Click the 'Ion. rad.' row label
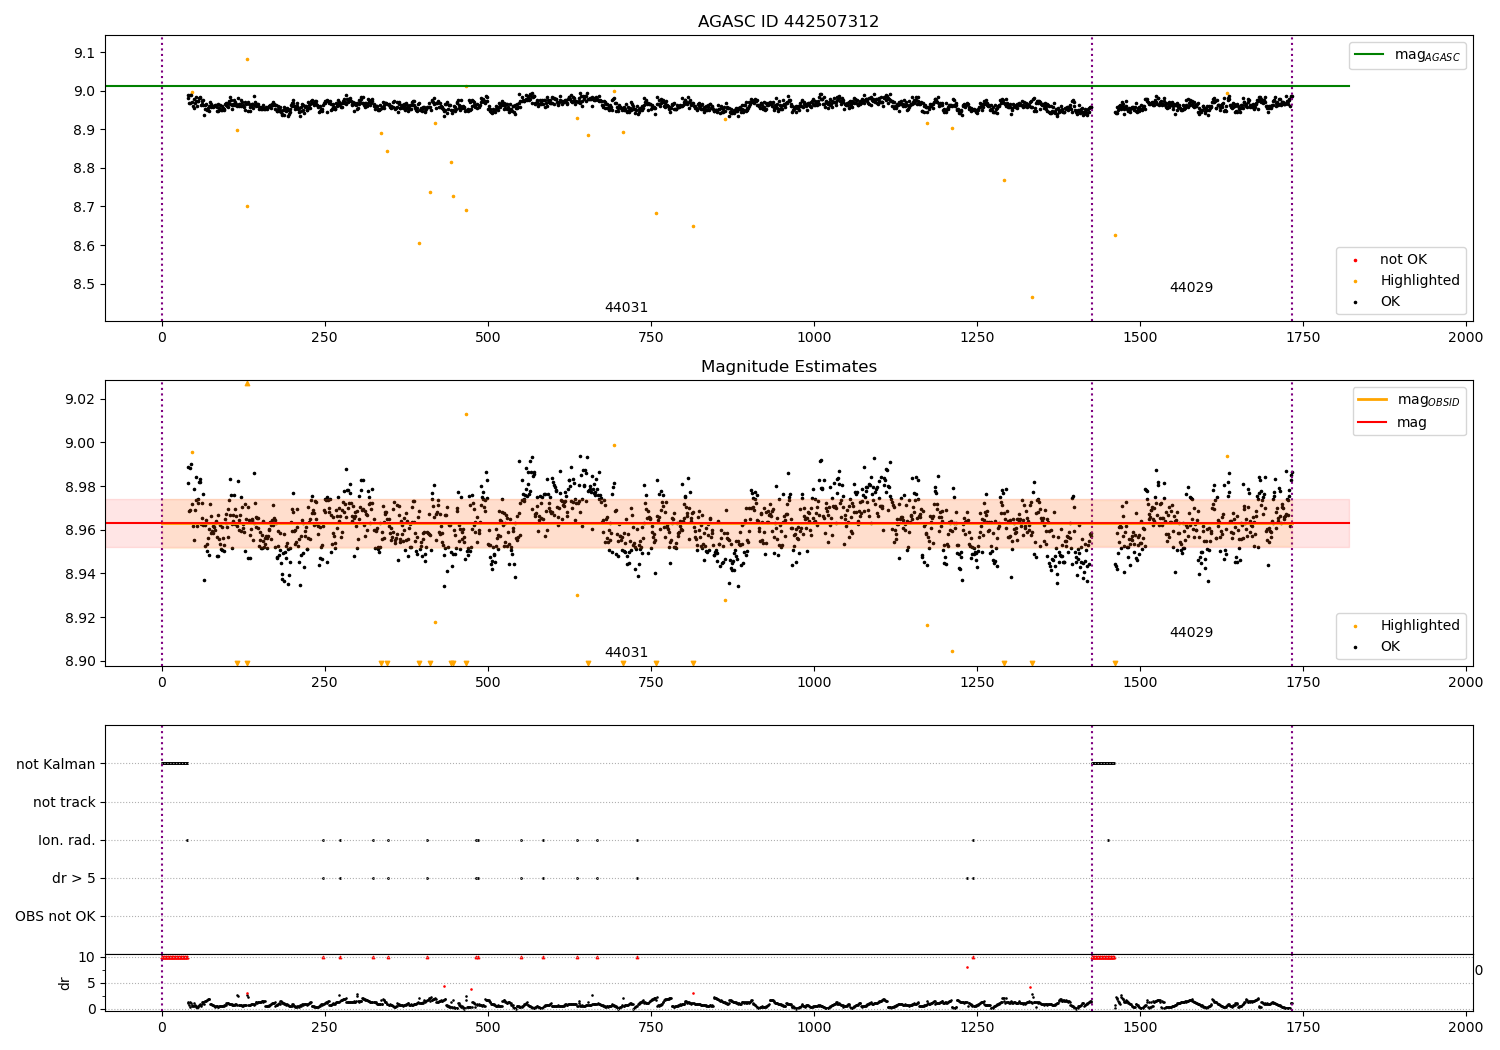 pos(67,841)
